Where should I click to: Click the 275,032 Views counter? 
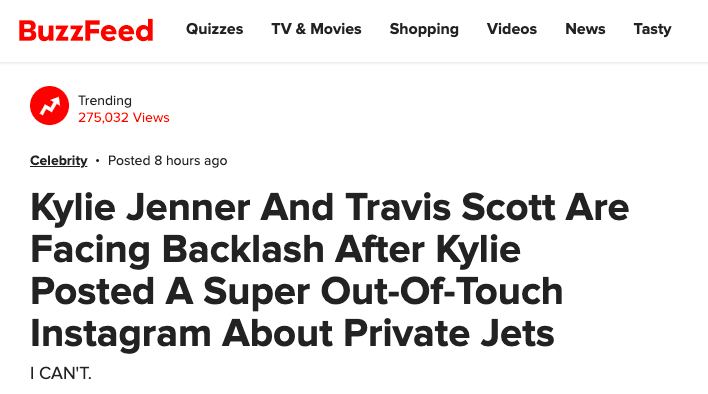tap(124, 117)
